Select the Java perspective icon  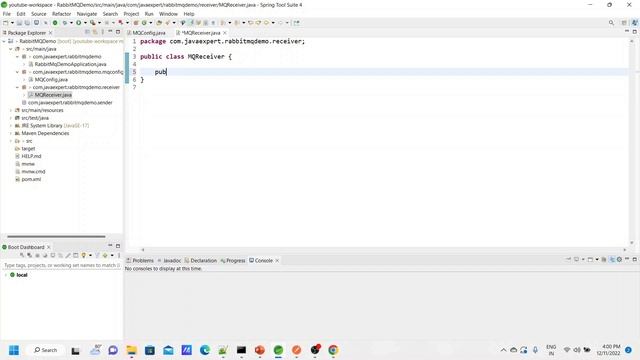tap(634, 23)
